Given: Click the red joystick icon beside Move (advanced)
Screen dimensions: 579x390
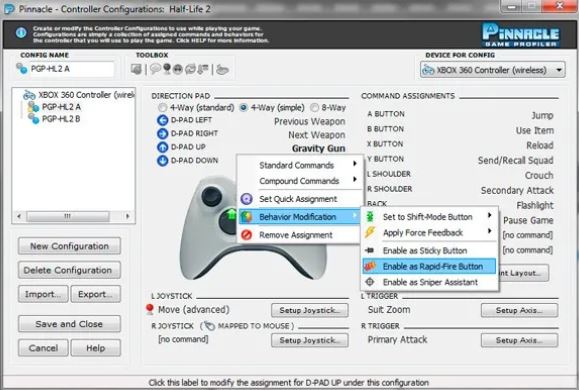Looking at the screenshot, I should pyautogui.click(x=150, y=309).
